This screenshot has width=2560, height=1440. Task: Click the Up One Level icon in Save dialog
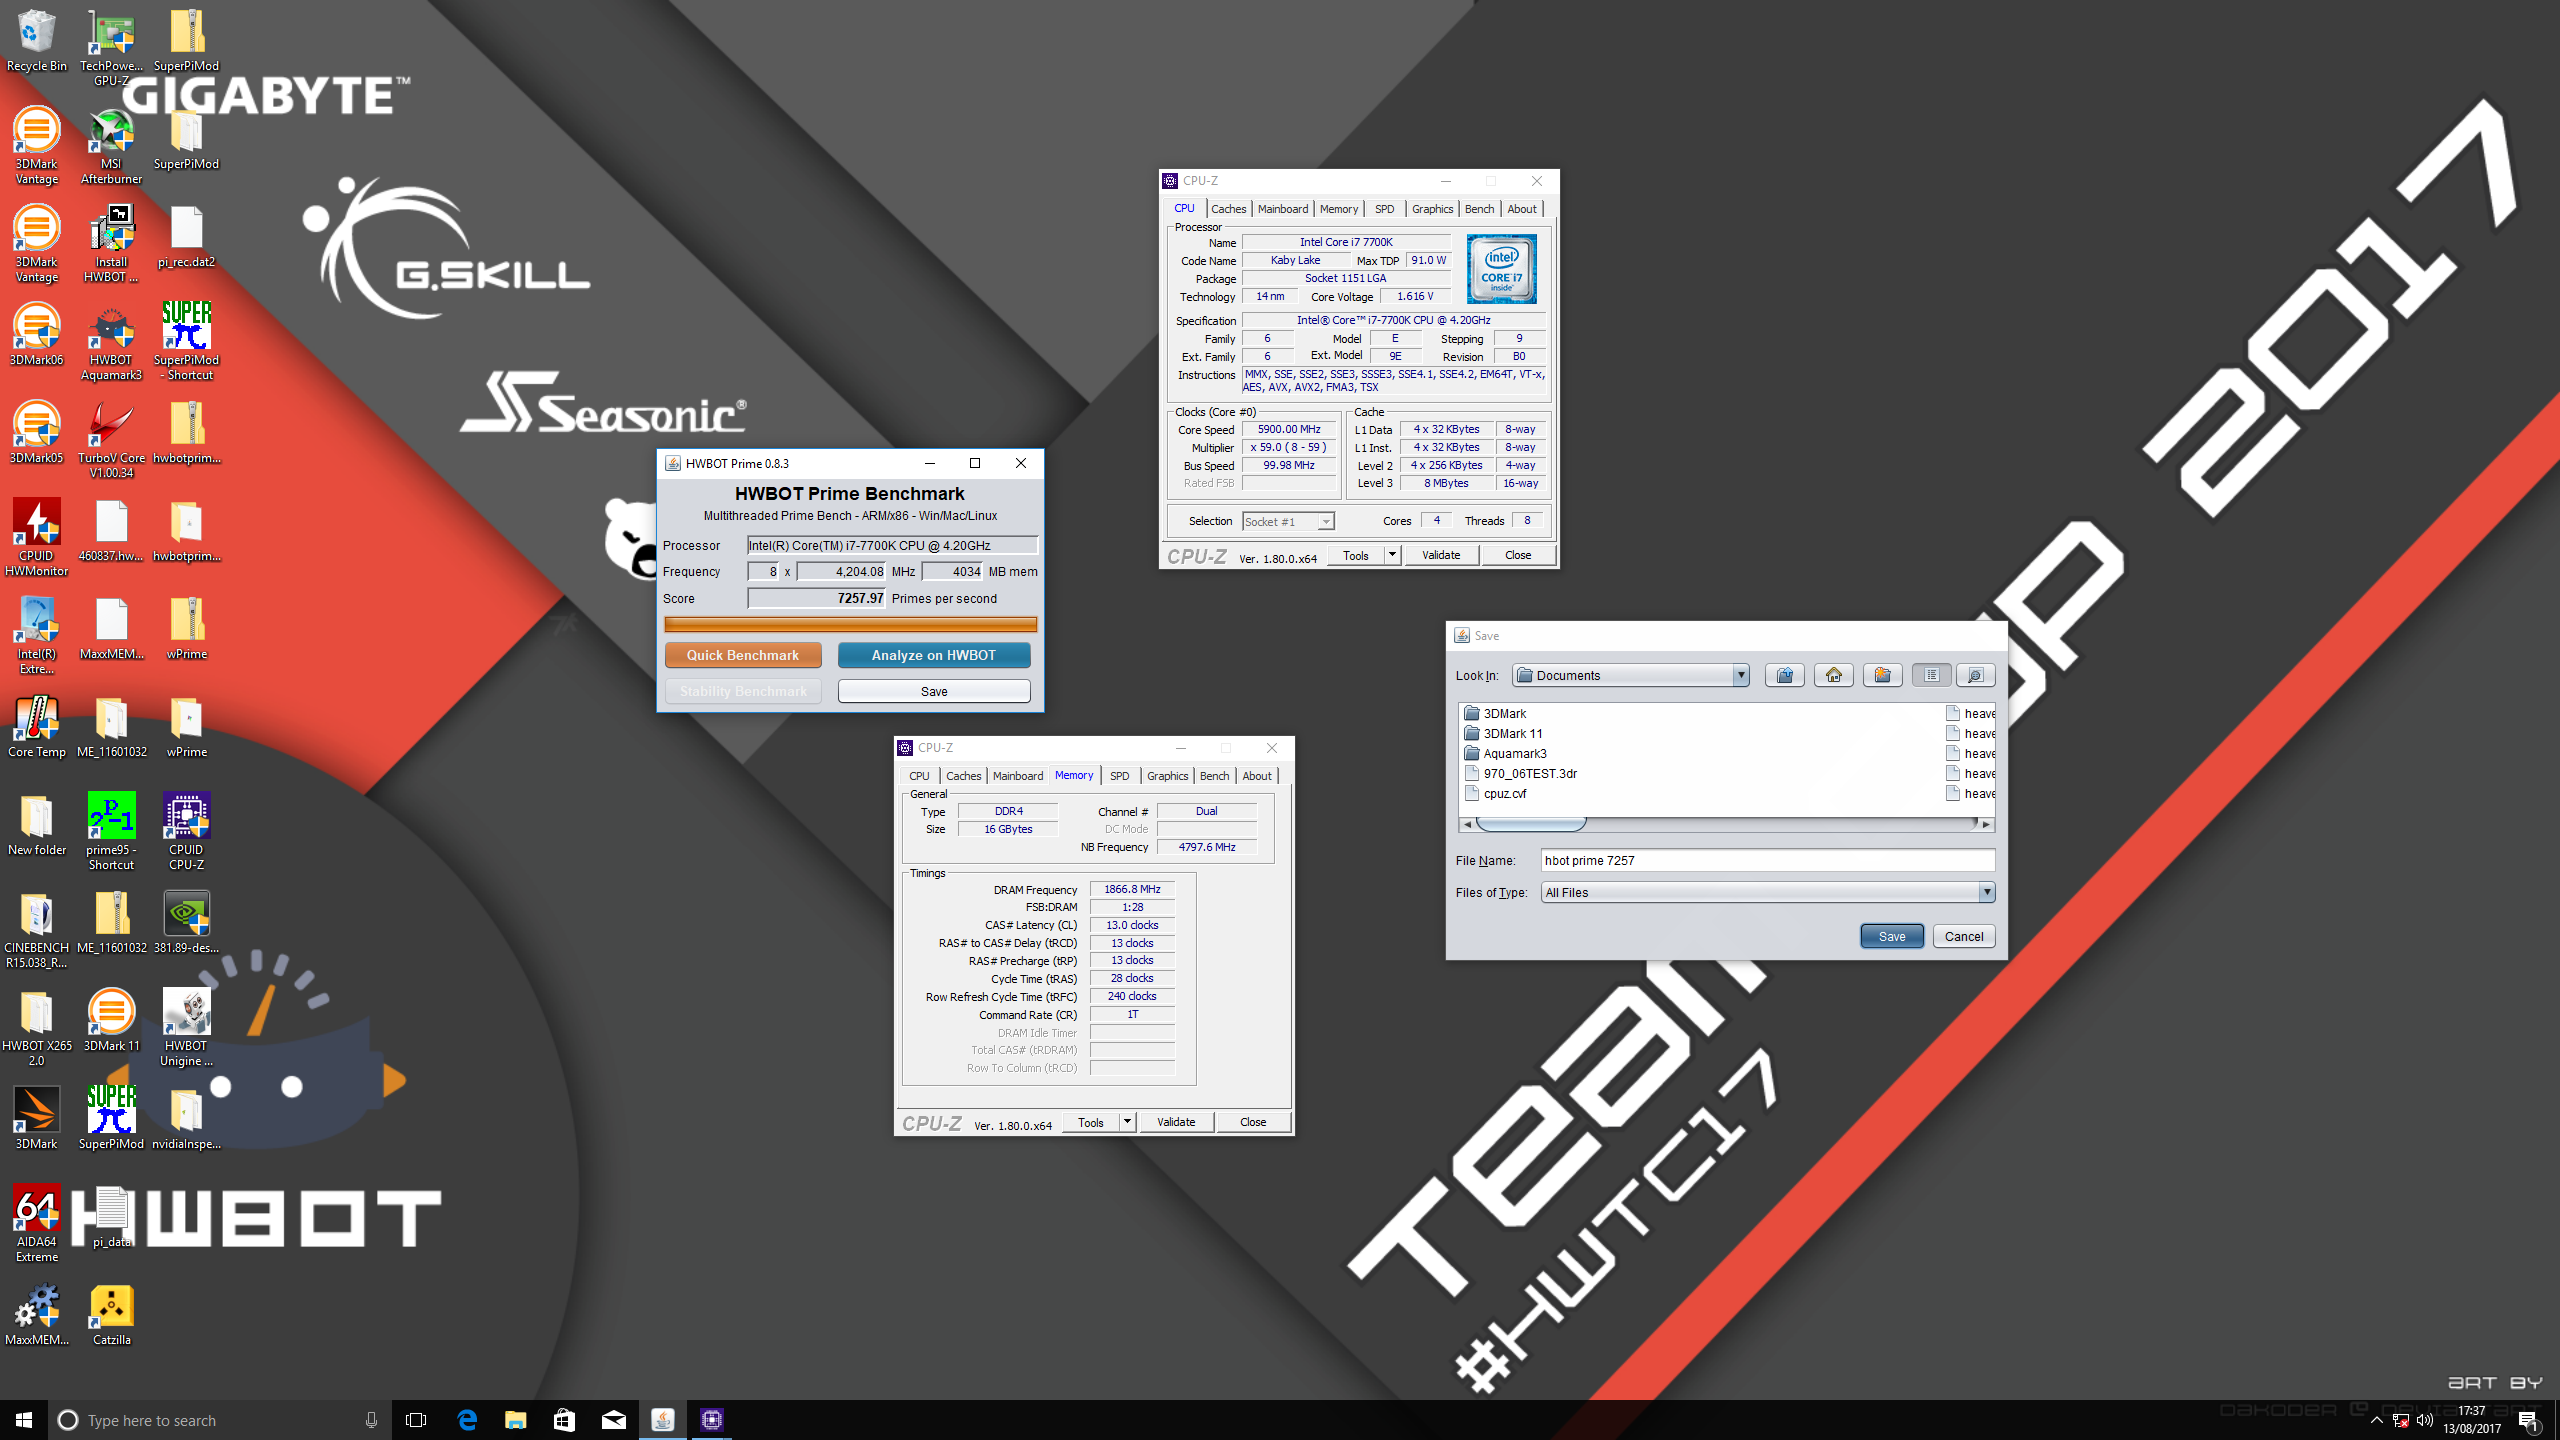pyautogui.click(x=1785, y=675)
